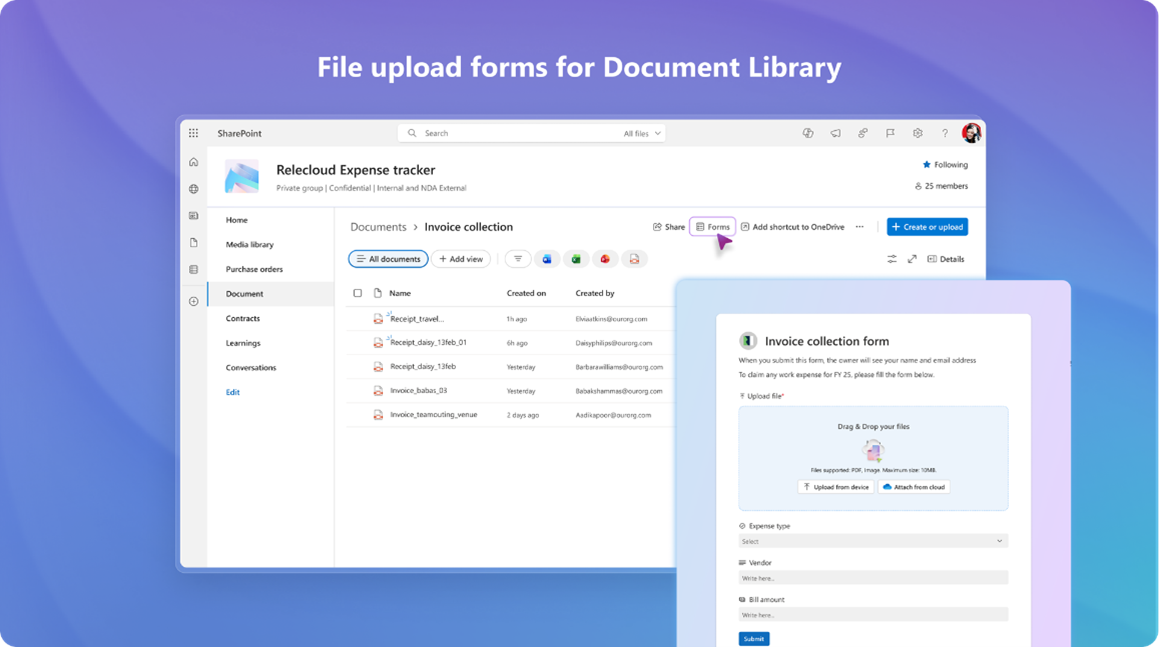Image resolution: width=1159 pixels, height=647 pixels.
Task: Open Learnings in site navigation
Action: click(x=243, y=343)
